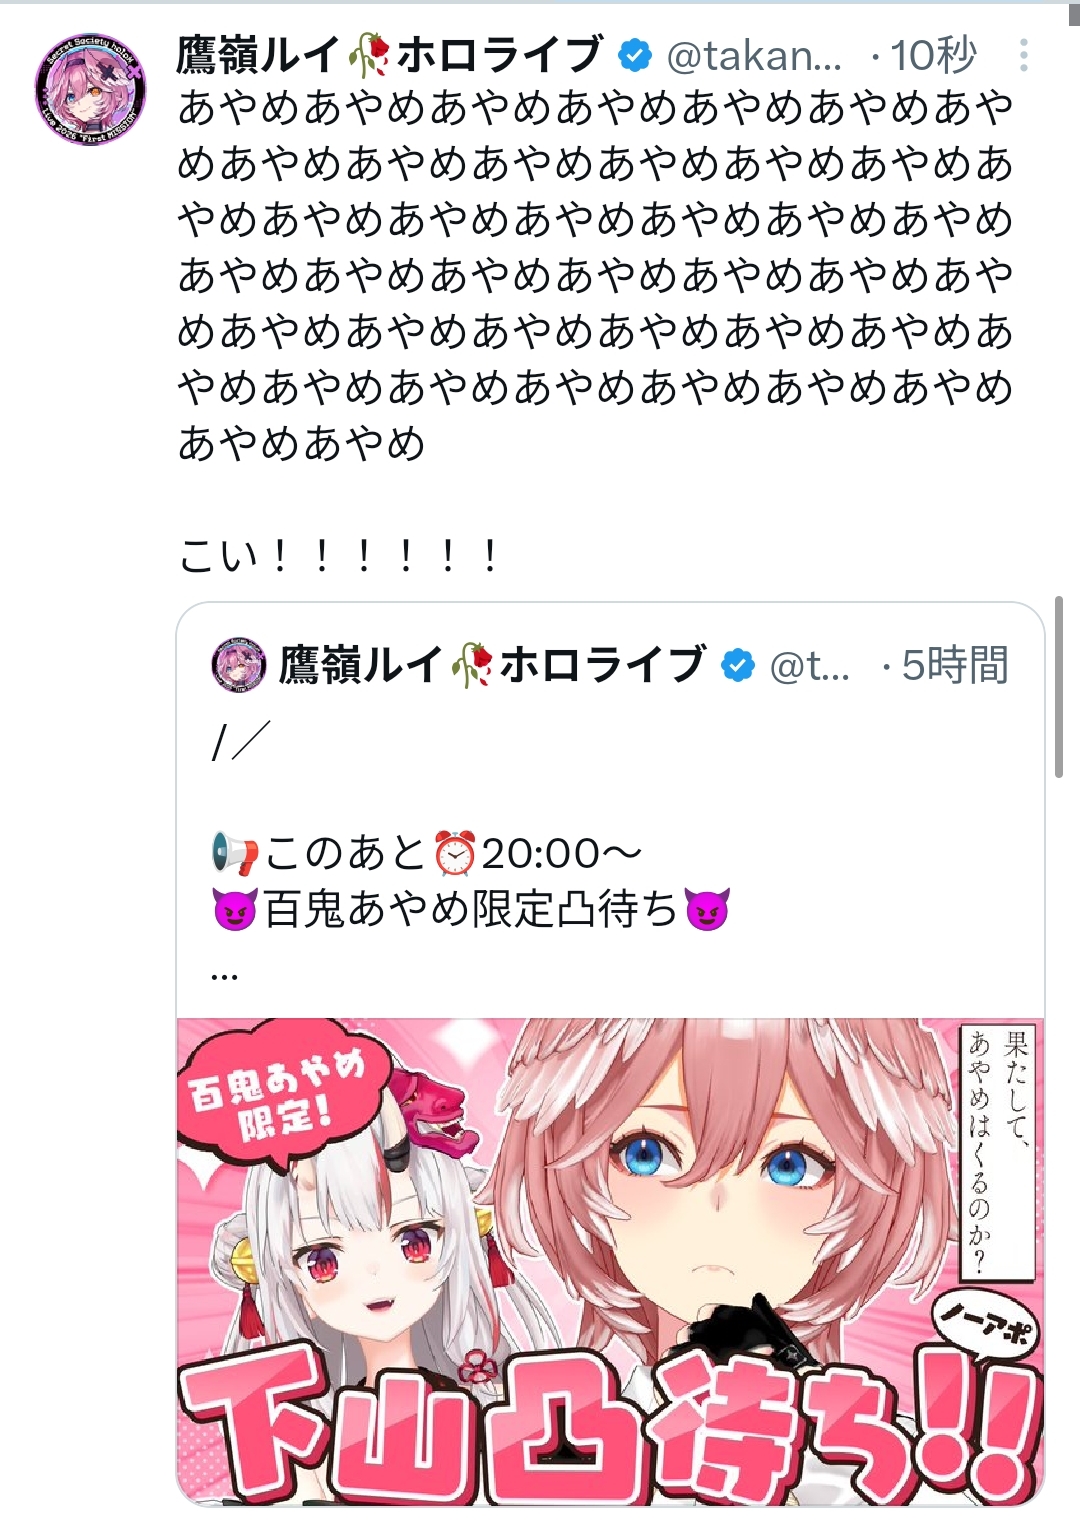Click the あやめ repeated text body

coord(595,275)
